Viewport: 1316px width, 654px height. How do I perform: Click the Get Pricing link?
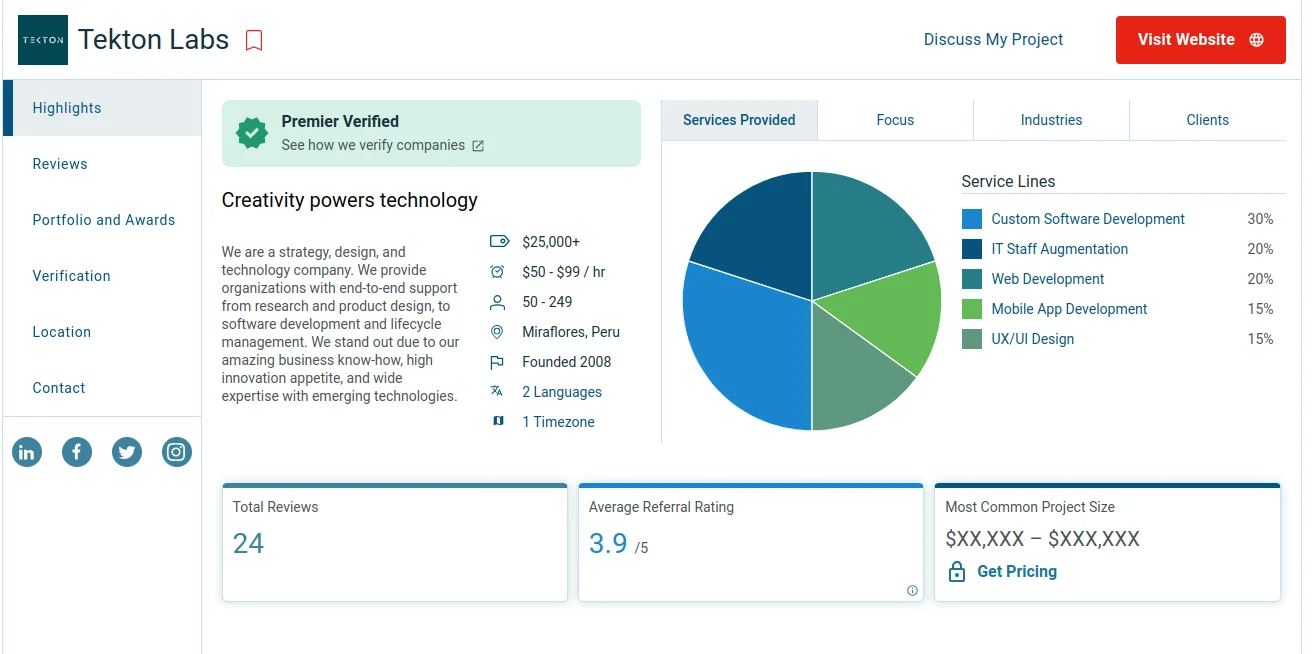pyautogui.click(x=1017, y=572)
